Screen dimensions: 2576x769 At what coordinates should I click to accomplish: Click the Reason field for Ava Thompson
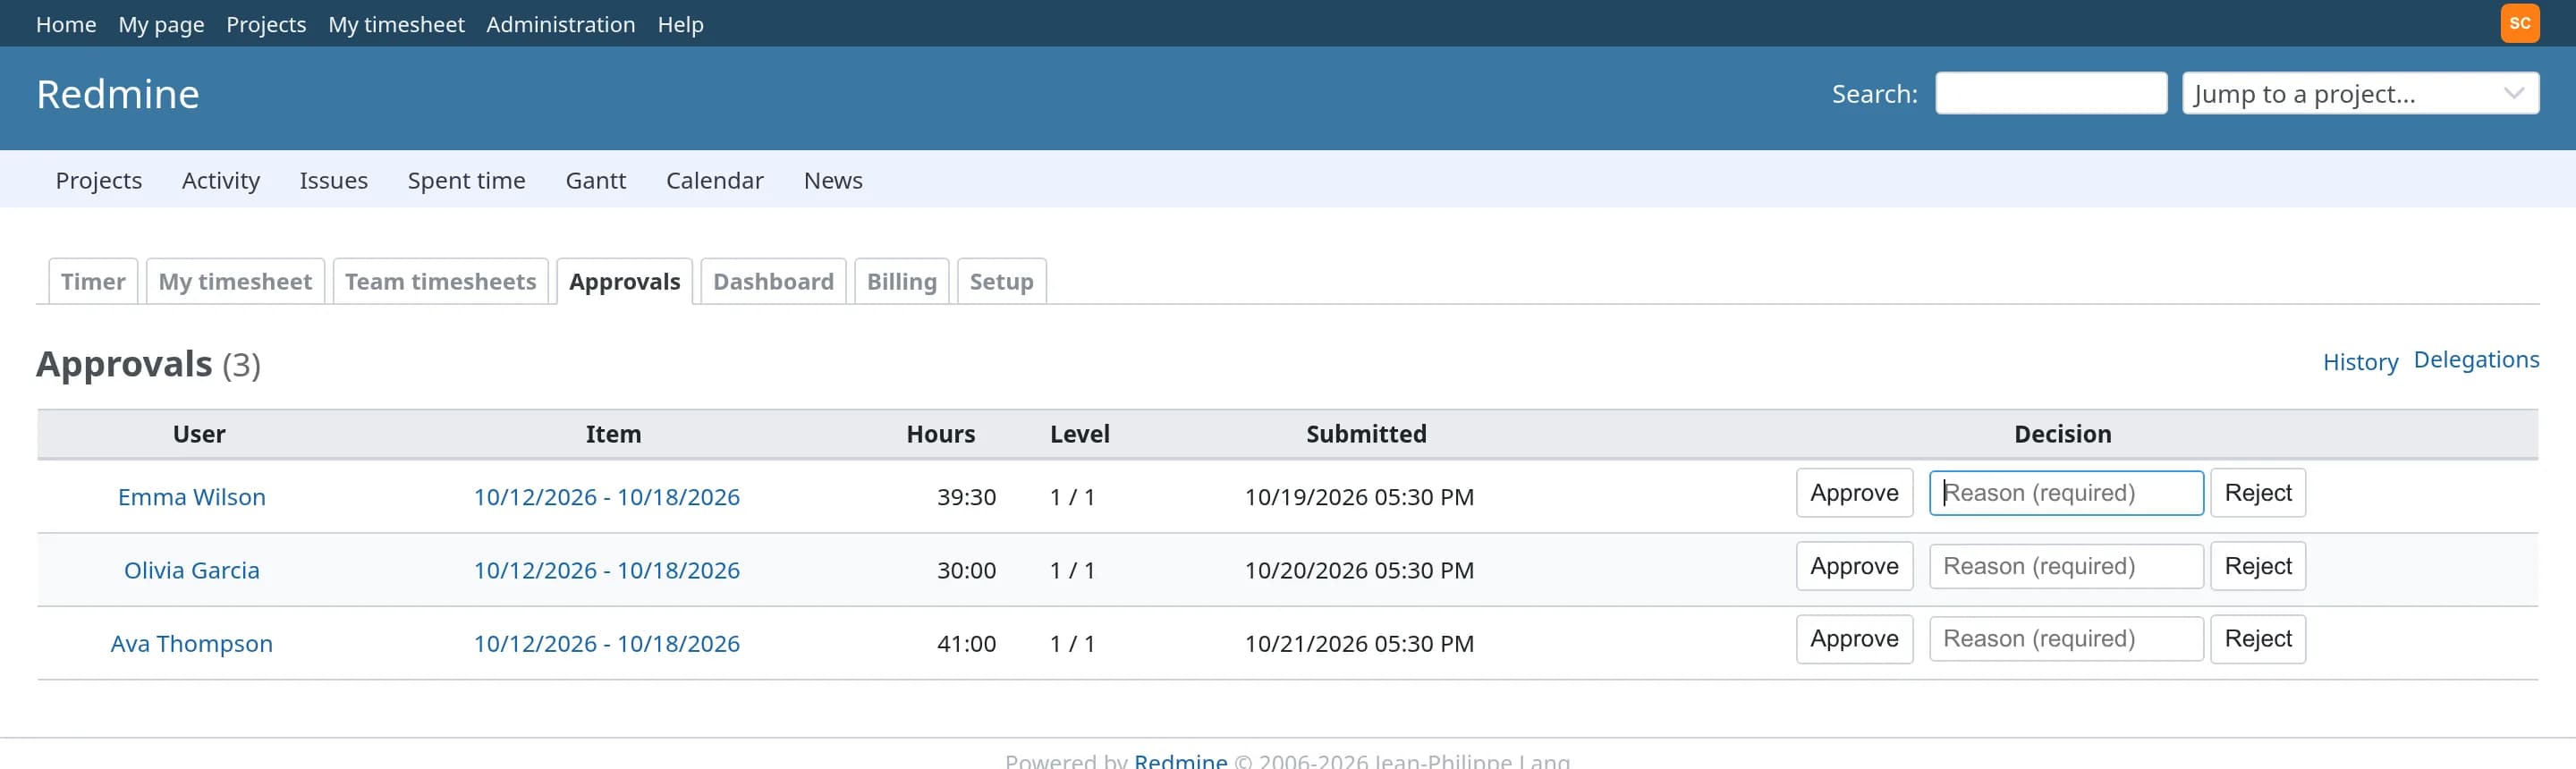click(x=2066, y=638)
